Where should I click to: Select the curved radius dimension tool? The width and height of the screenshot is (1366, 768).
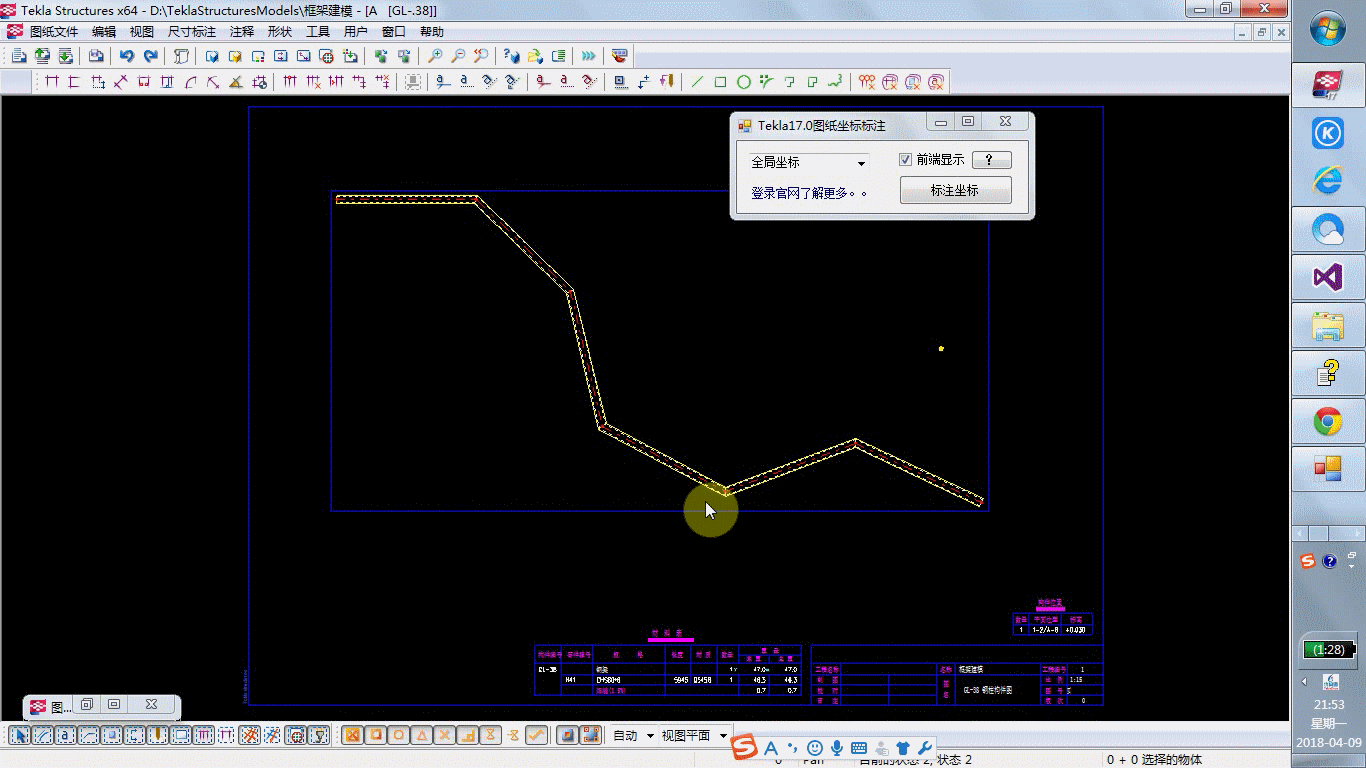pos(190,82)
